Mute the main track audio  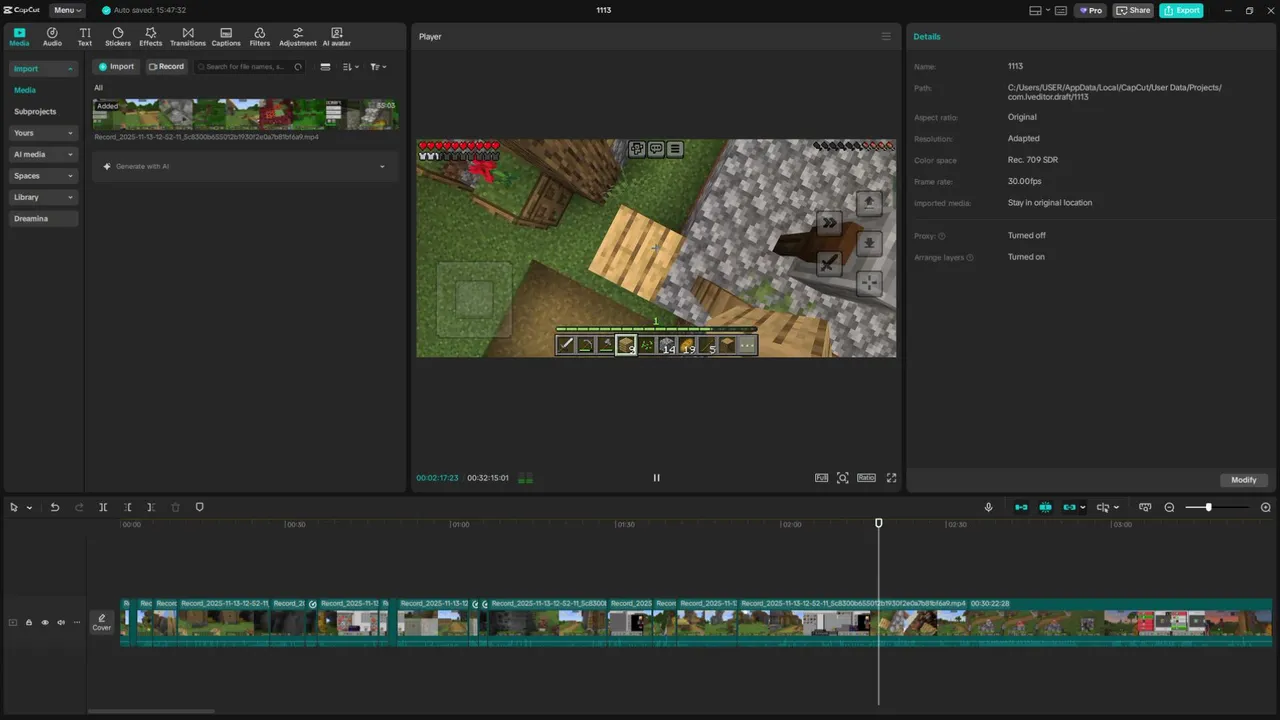click(x=61, y=622)
